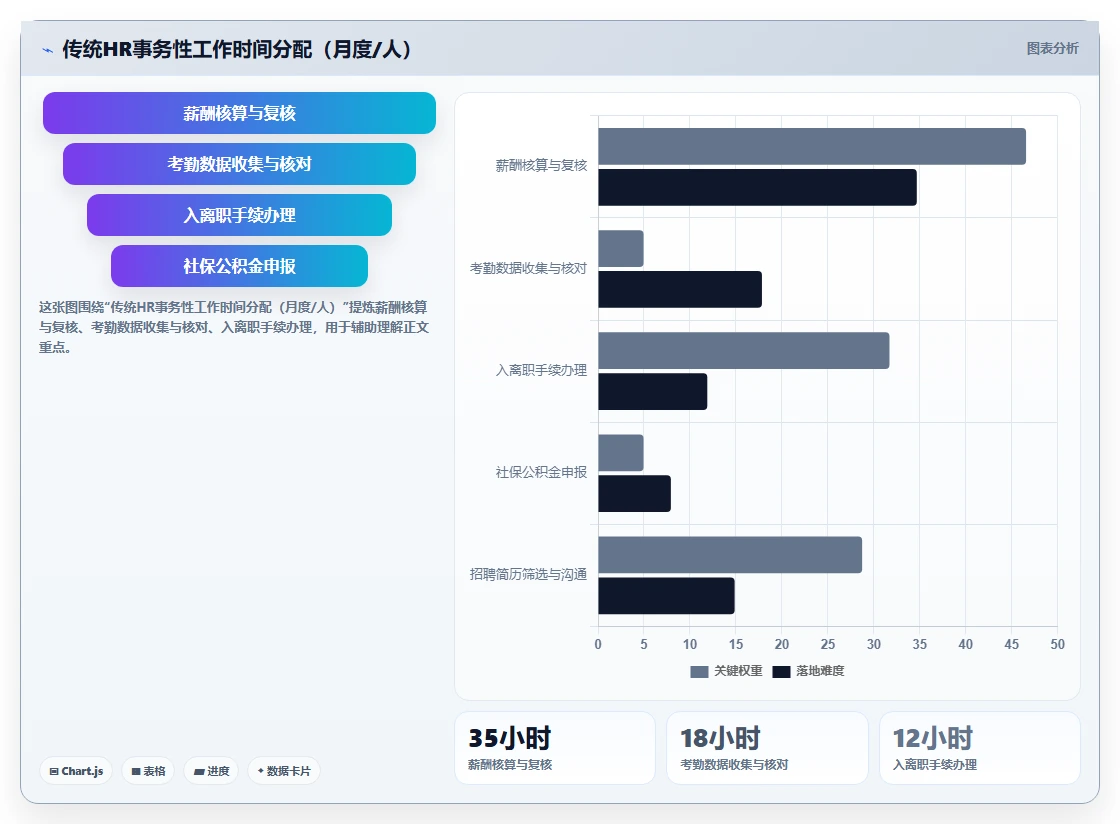
Task: Click the description paragraph starting 这张图围绕
Action: (x=234, y=327)
